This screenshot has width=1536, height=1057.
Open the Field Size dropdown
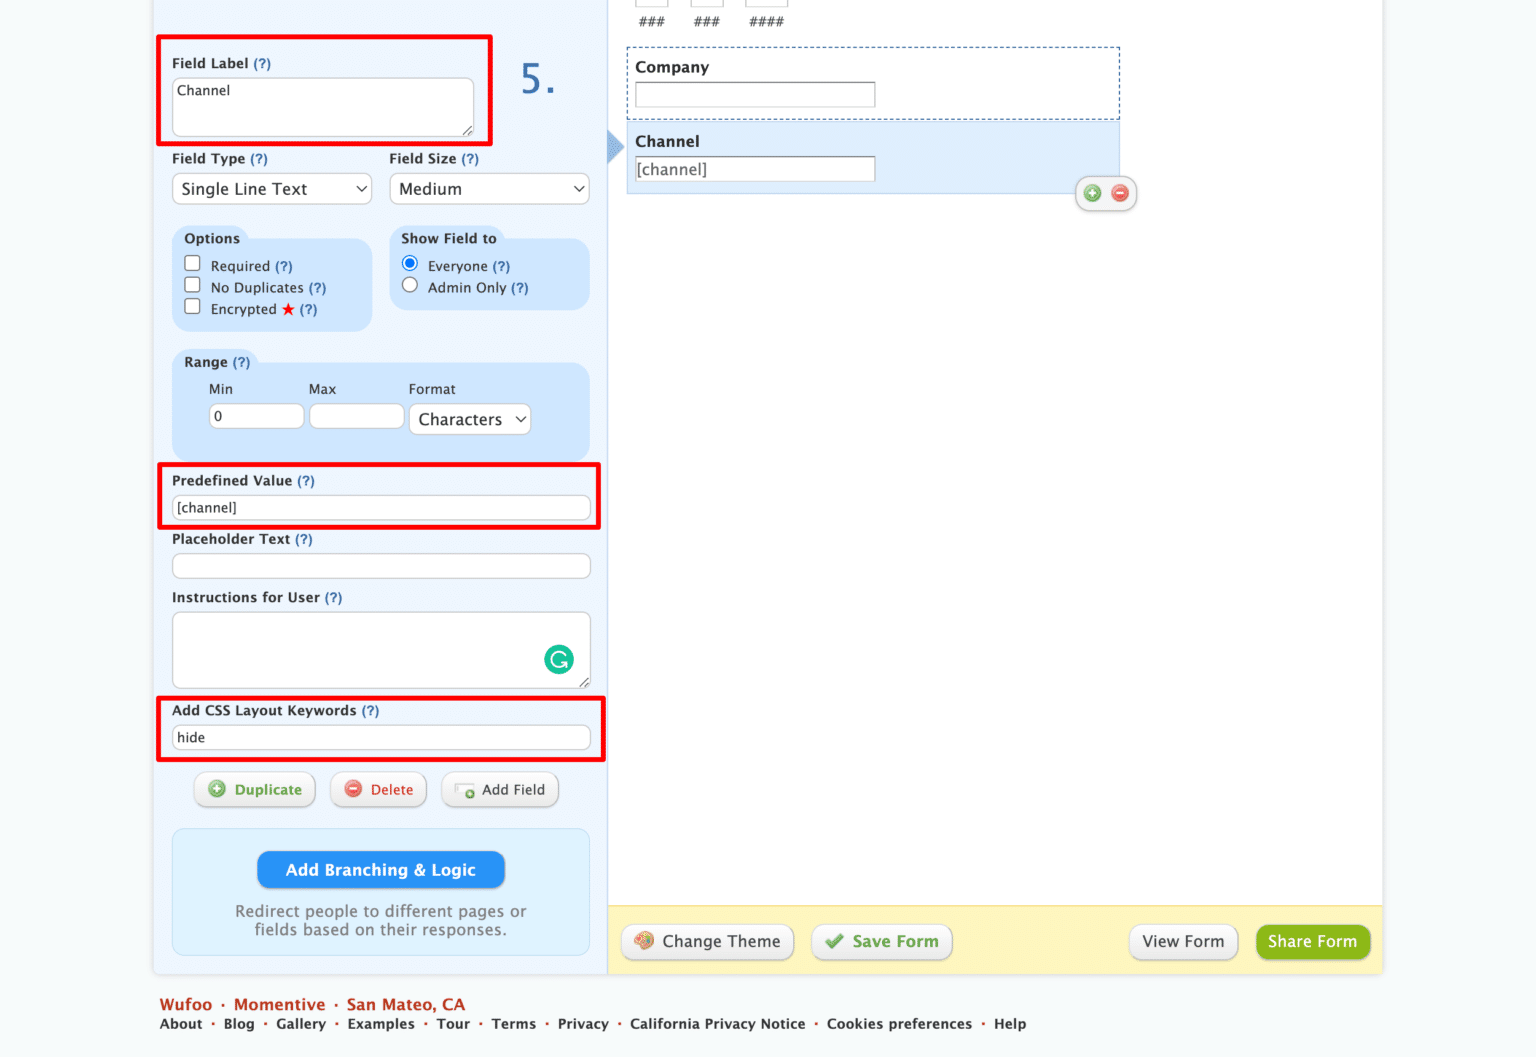(x=489, y=188)
